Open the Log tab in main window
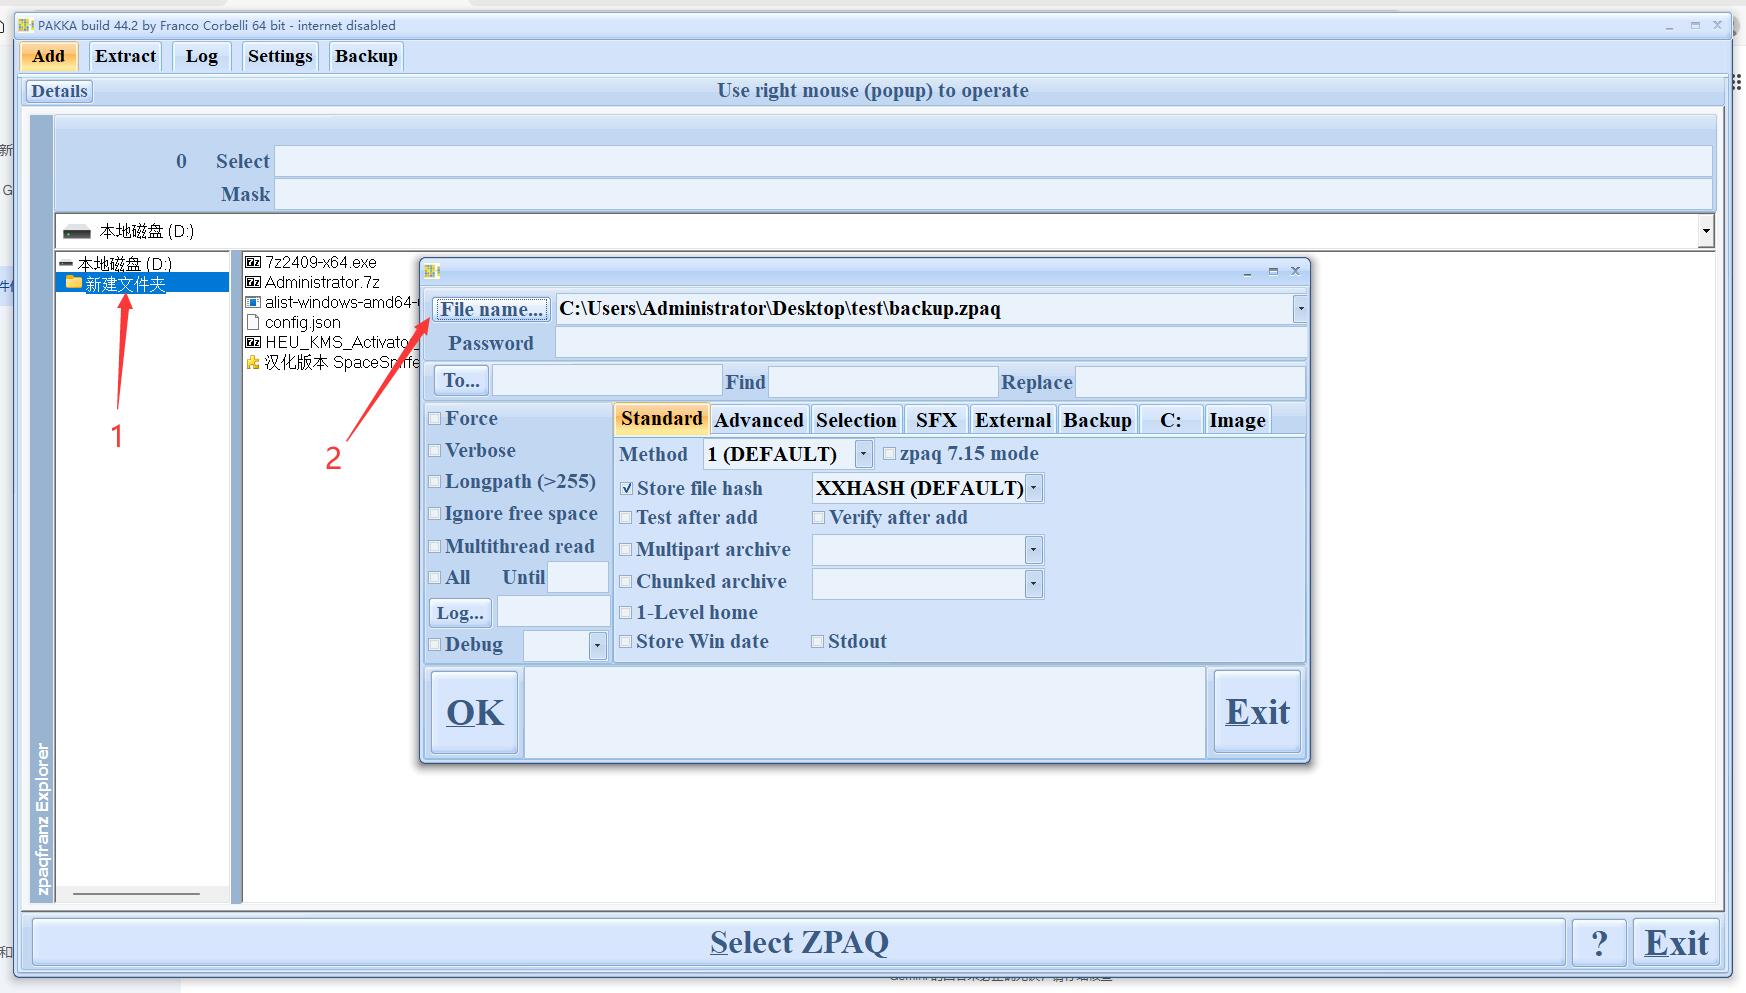The height and width of the screenshot is (993, 1746). pos(201,56)
